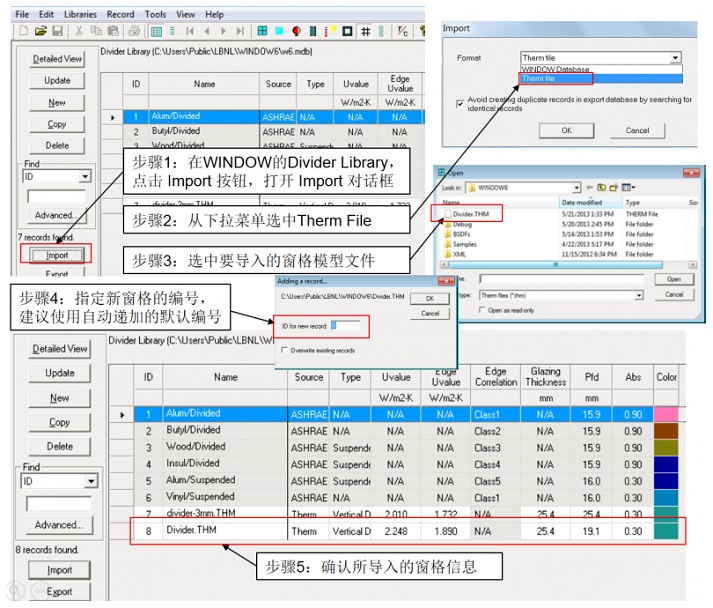Click the grid (#) icon in toolbar

tap(366, 32)
